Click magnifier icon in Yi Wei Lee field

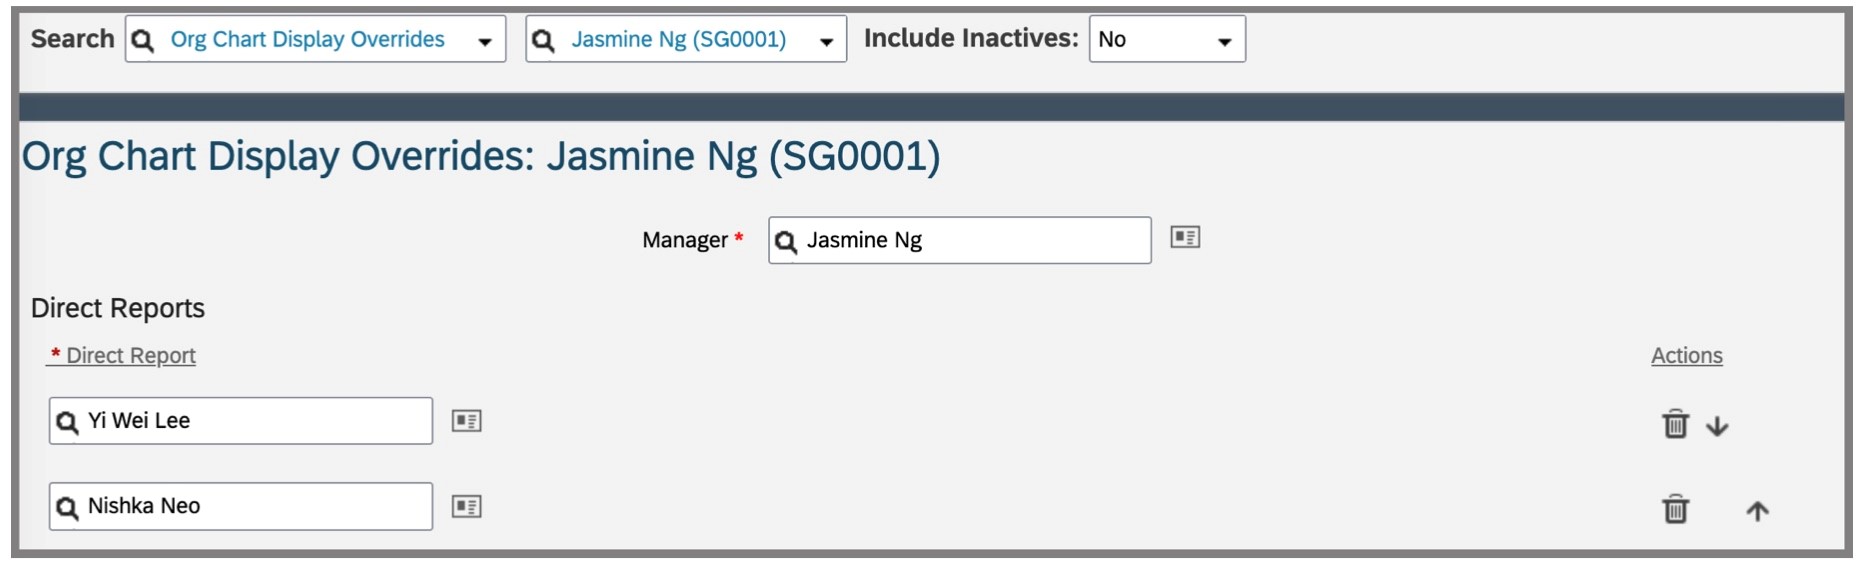[x=67, y=423]
